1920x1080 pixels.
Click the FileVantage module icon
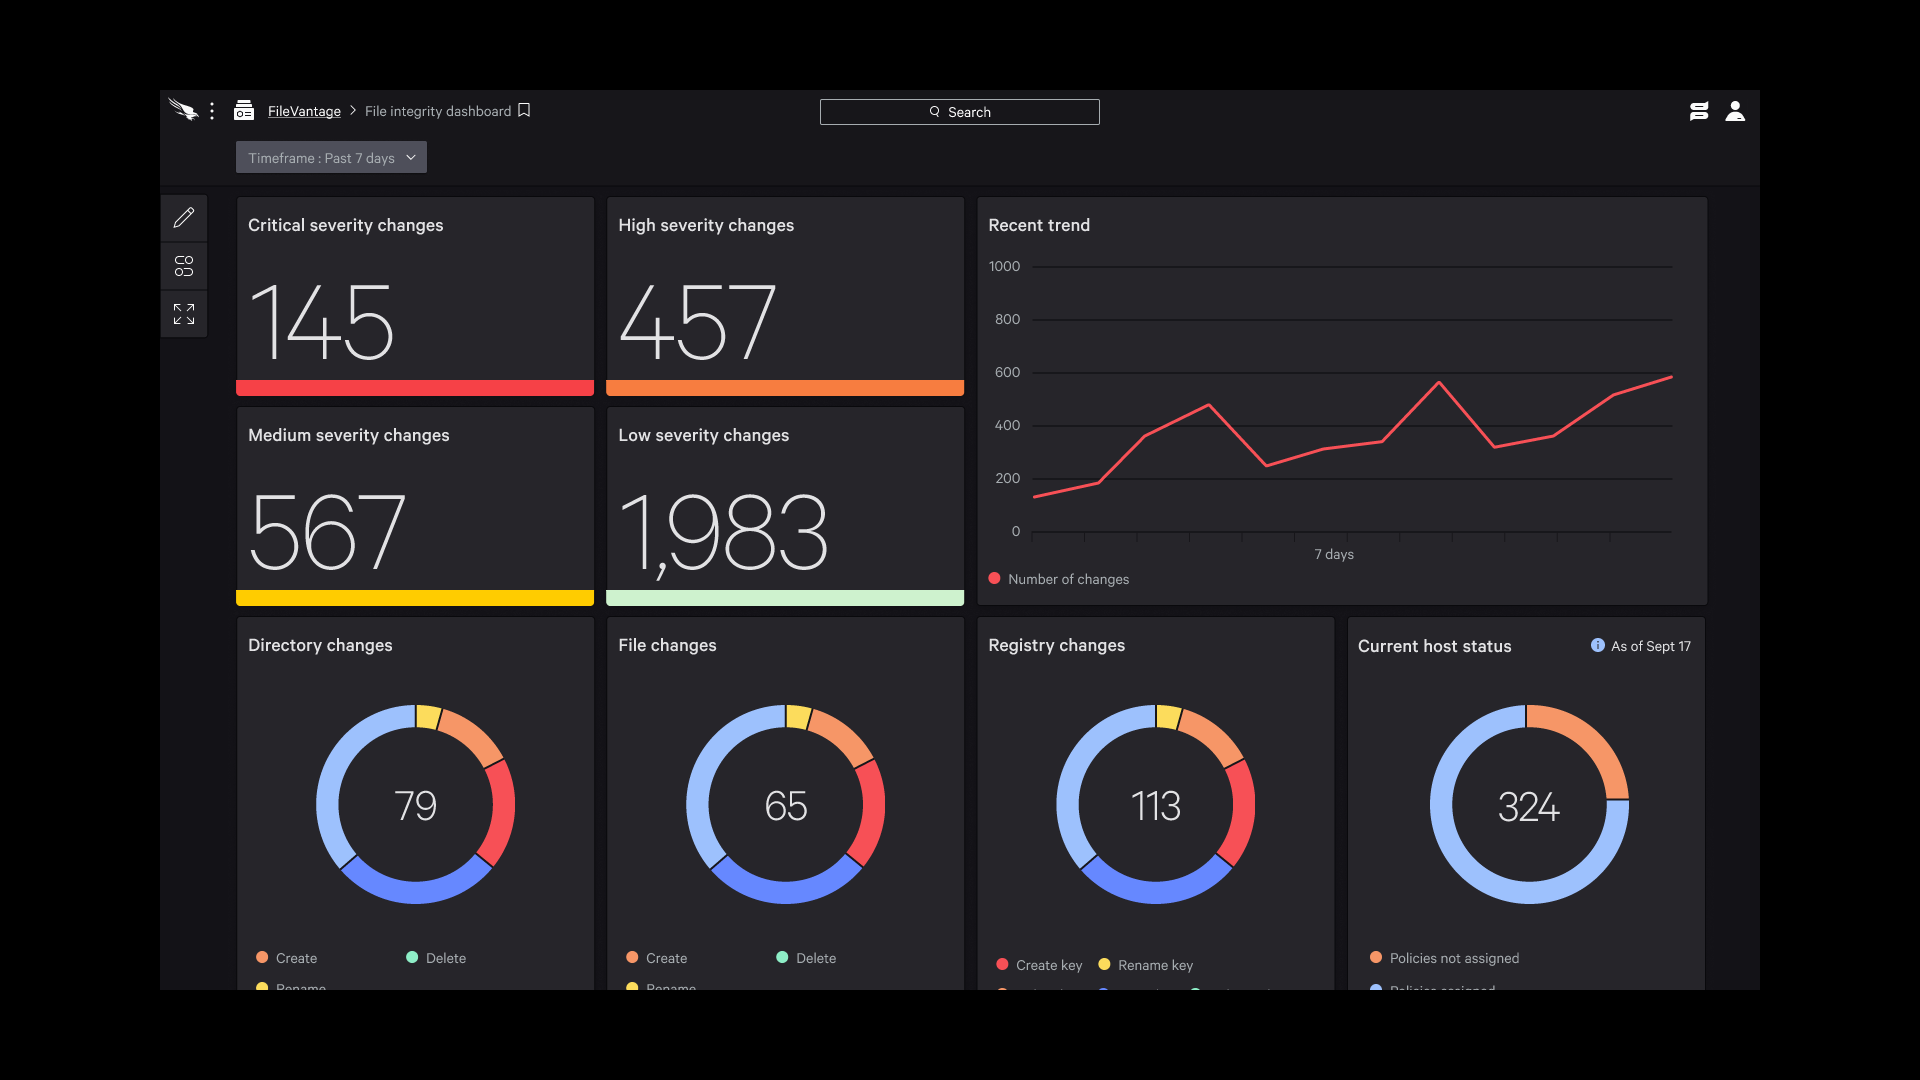(244, 111)
